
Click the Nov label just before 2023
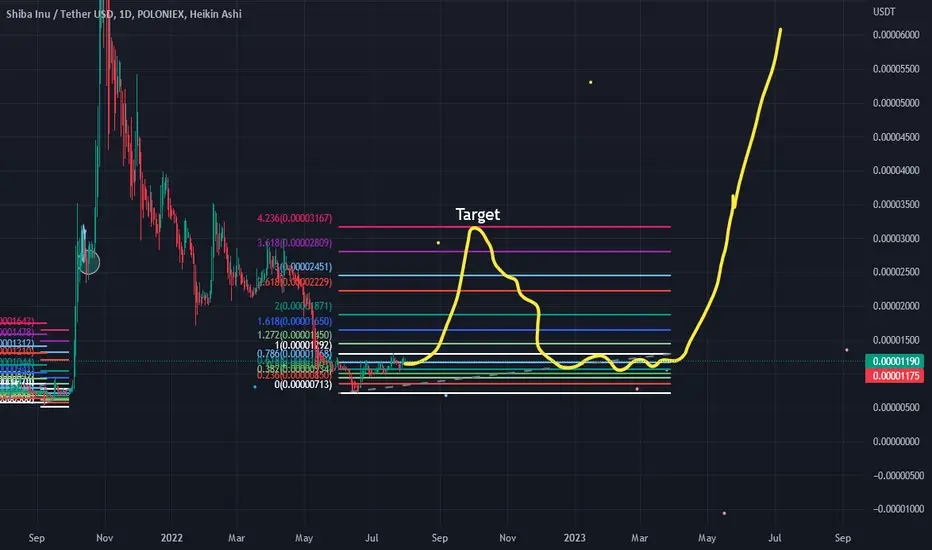(508, 538)
